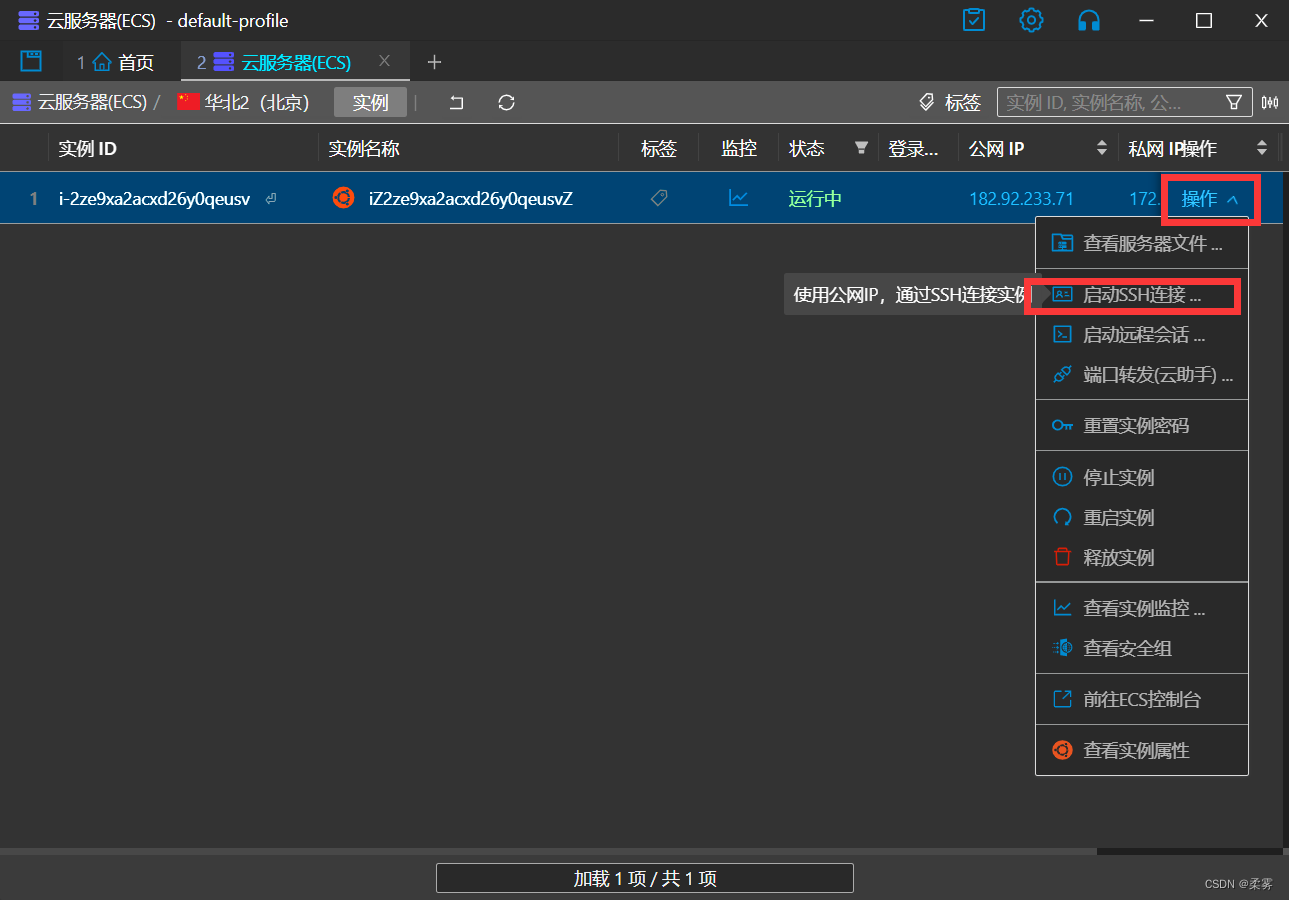Switch to the 首页 tab
The width and height of the screenshot is (1289, 900).
116,62
